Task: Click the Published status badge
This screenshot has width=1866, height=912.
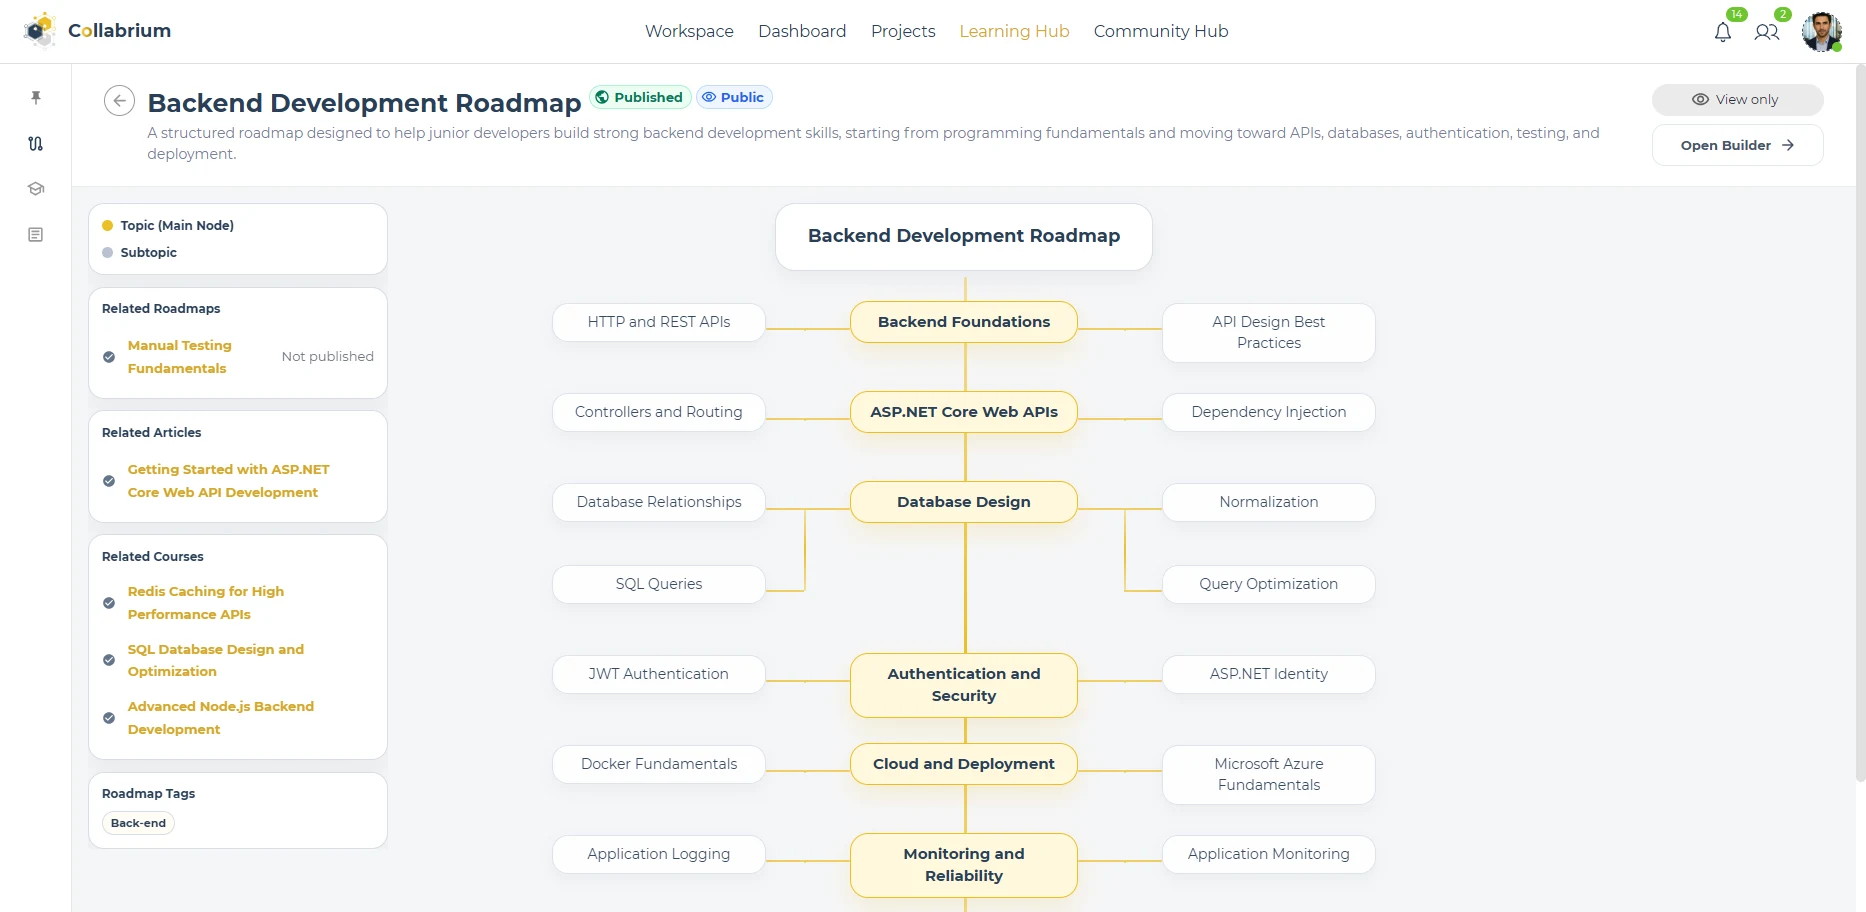Action: pos(640,97)
